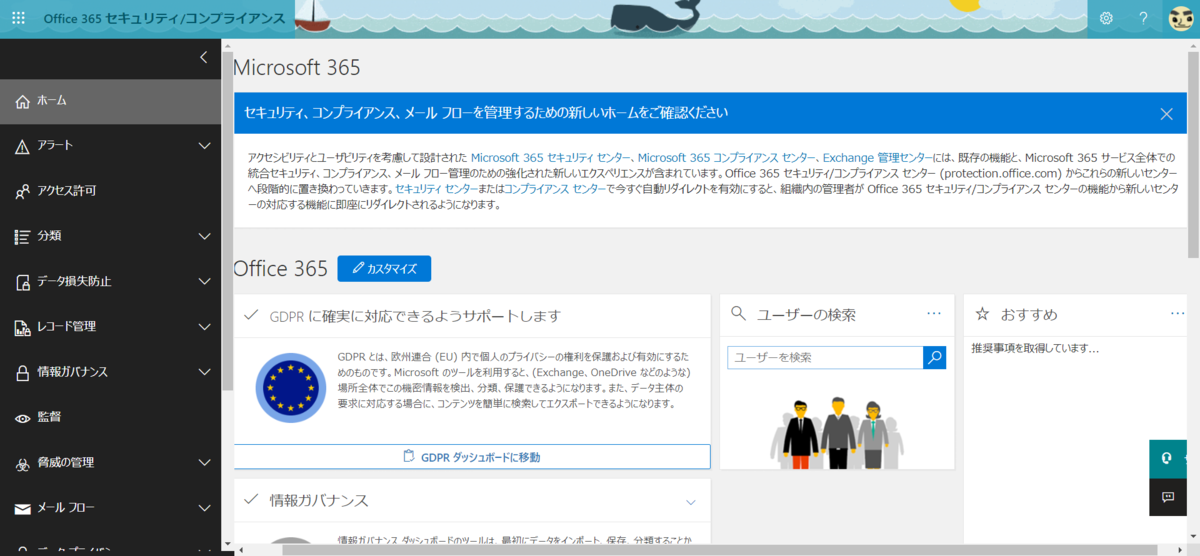Click the 情報ガバナンス padlock icon
This screenshot has height=556, width=1200.
point(22,372)
